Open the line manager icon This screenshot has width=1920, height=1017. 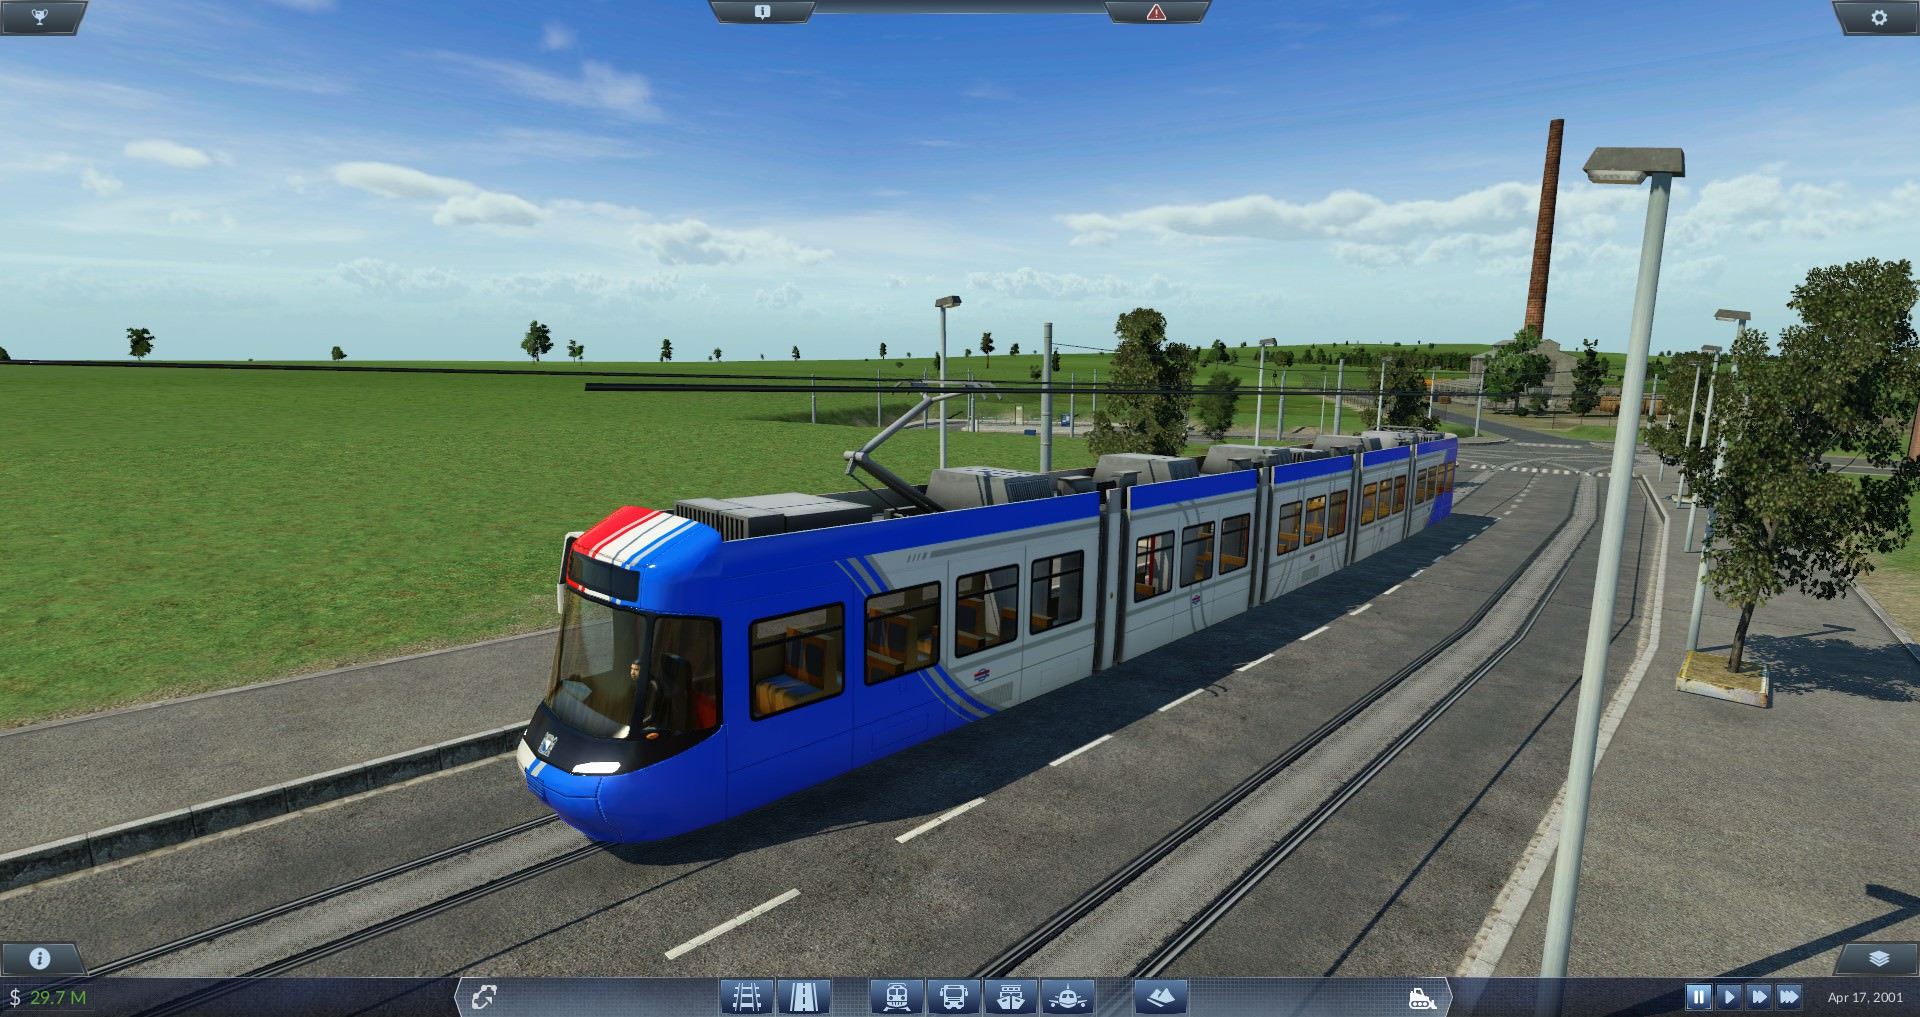click(x=484, y=996)
